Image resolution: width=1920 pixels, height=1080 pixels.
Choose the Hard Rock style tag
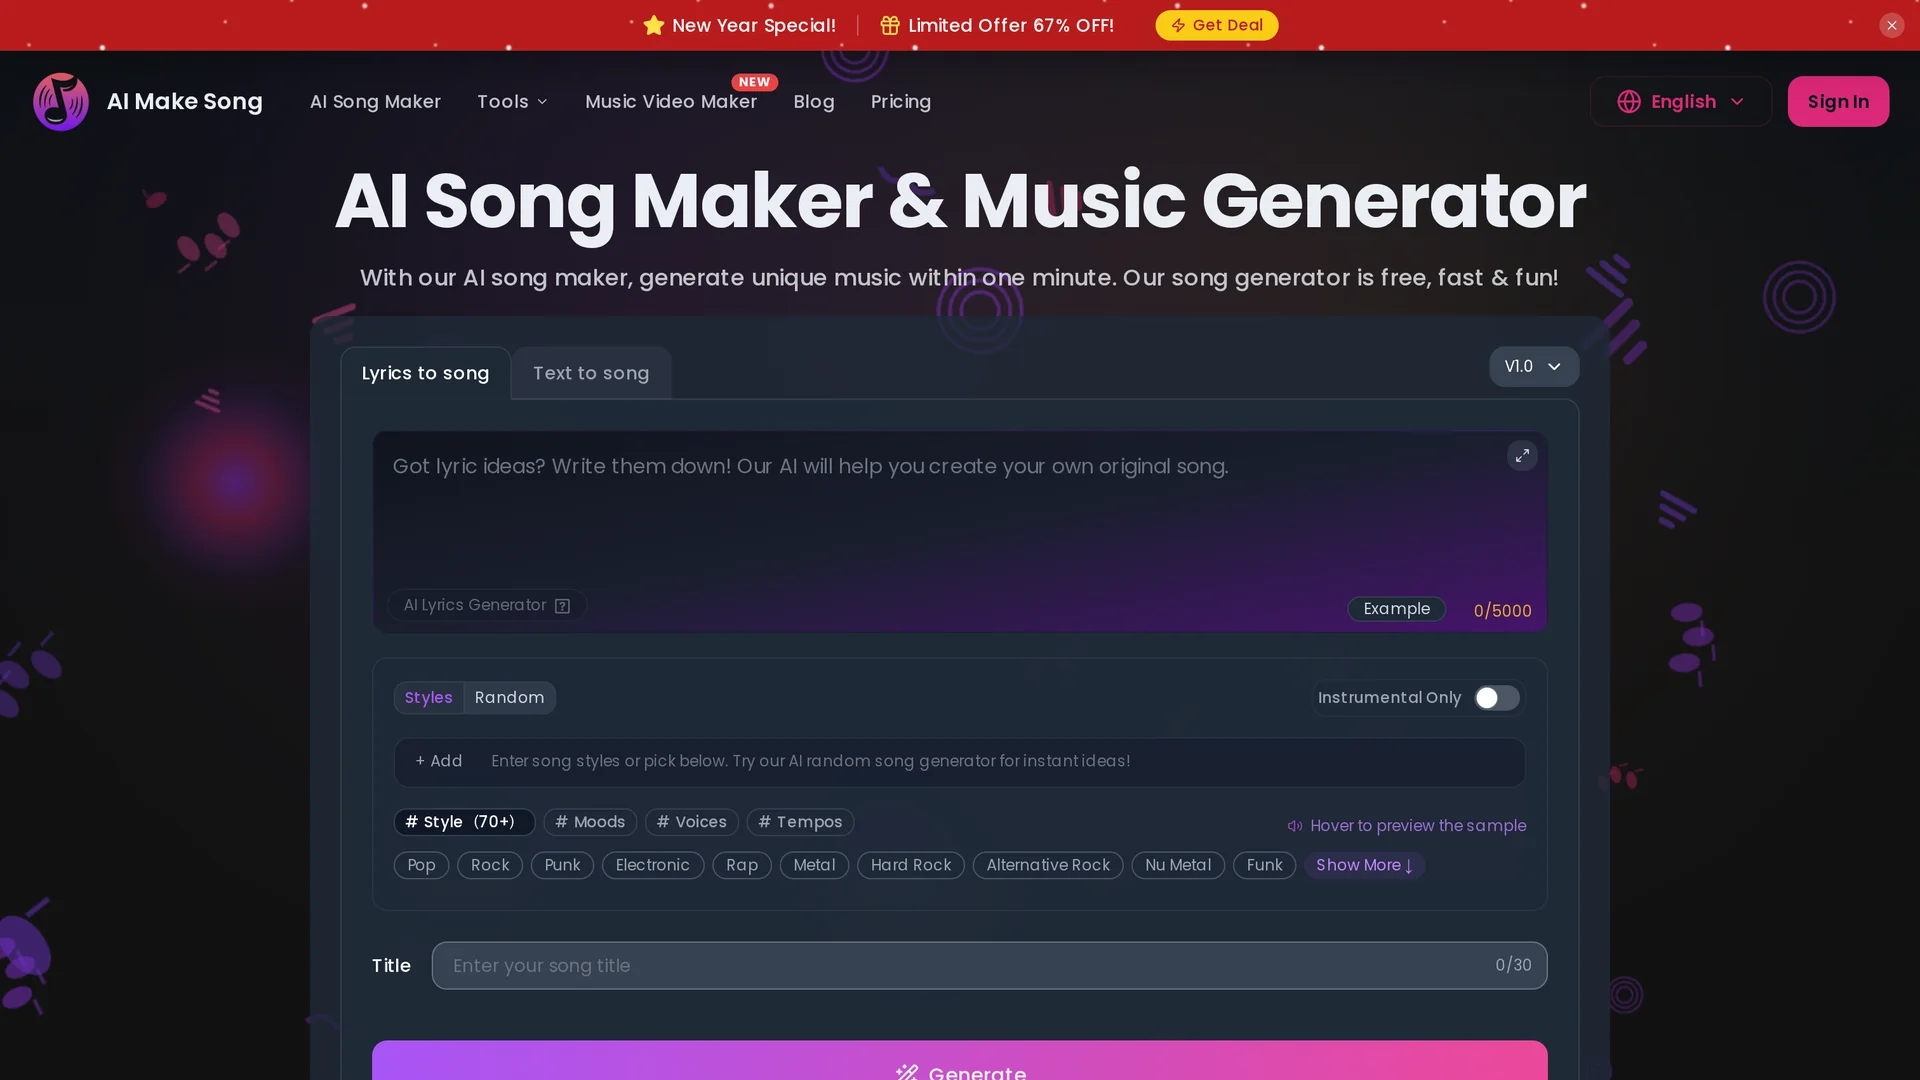click(911, 865)
